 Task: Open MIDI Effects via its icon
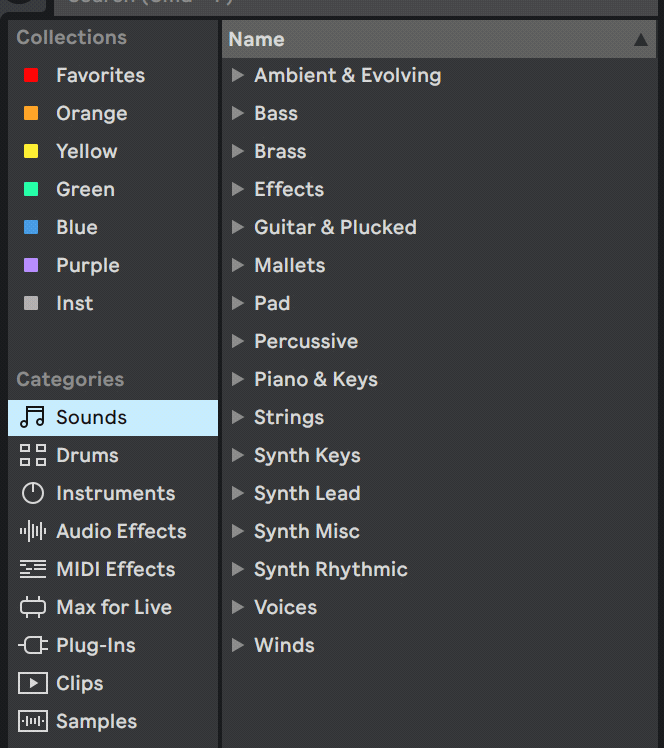point(32,569)
